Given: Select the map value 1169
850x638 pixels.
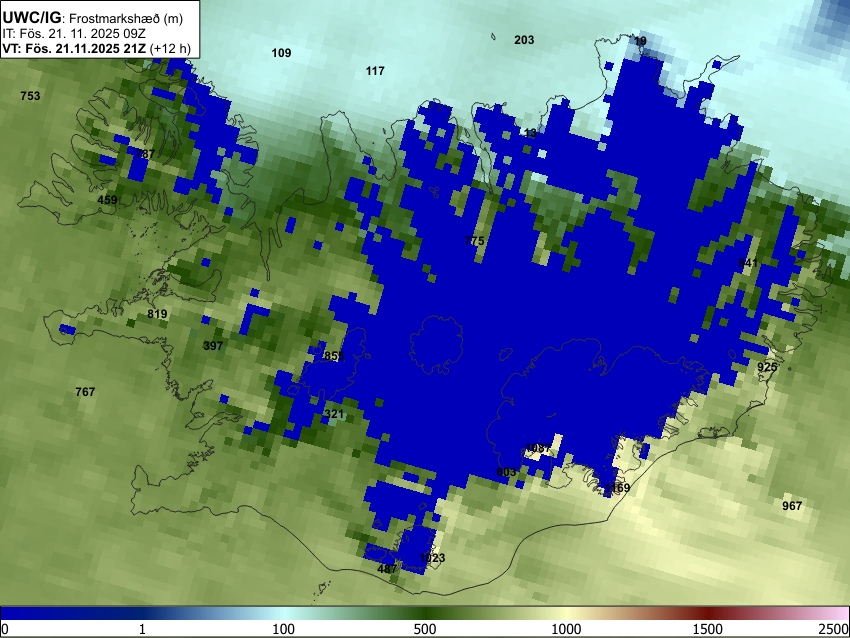Looking at the screenshot, I should pyautogui.click(x=617, y=488).
